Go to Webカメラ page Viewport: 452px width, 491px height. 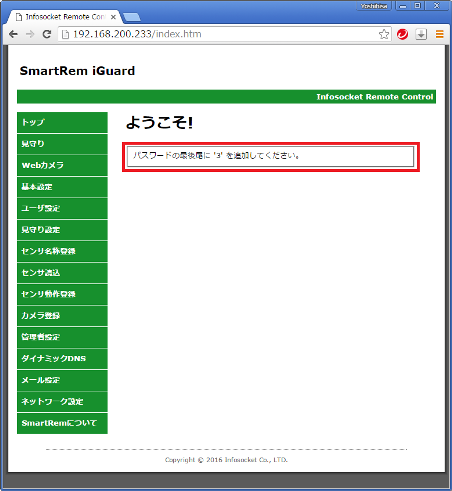point(62,165)
